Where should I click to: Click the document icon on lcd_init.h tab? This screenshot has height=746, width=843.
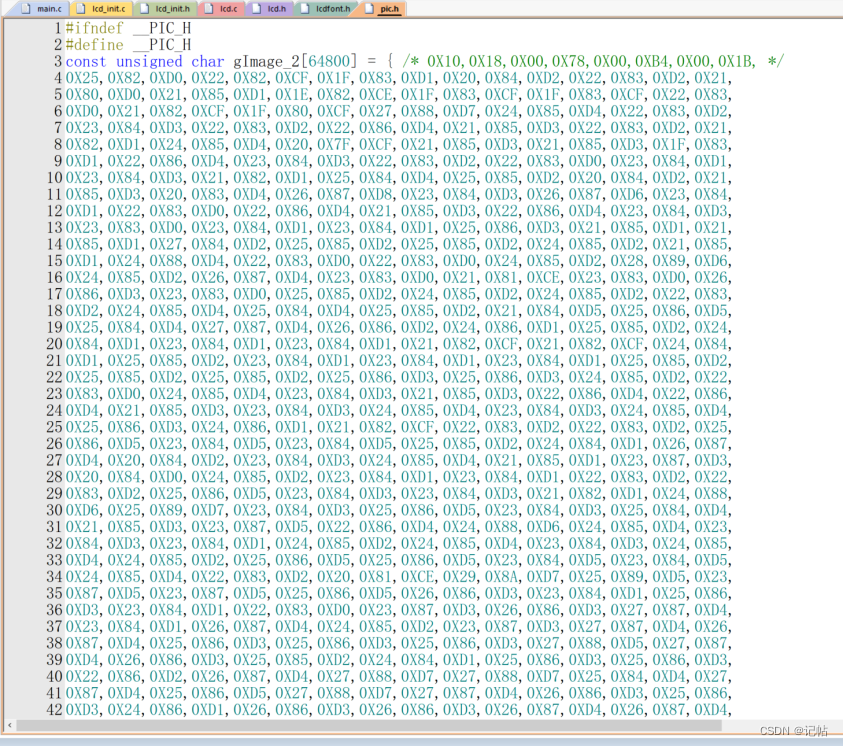pyautogui.click(x=144, y=9)
